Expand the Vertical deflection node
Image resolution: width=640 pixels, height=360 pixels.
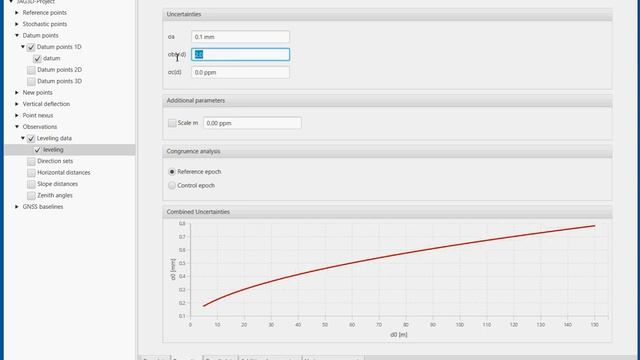pos(17,104)
